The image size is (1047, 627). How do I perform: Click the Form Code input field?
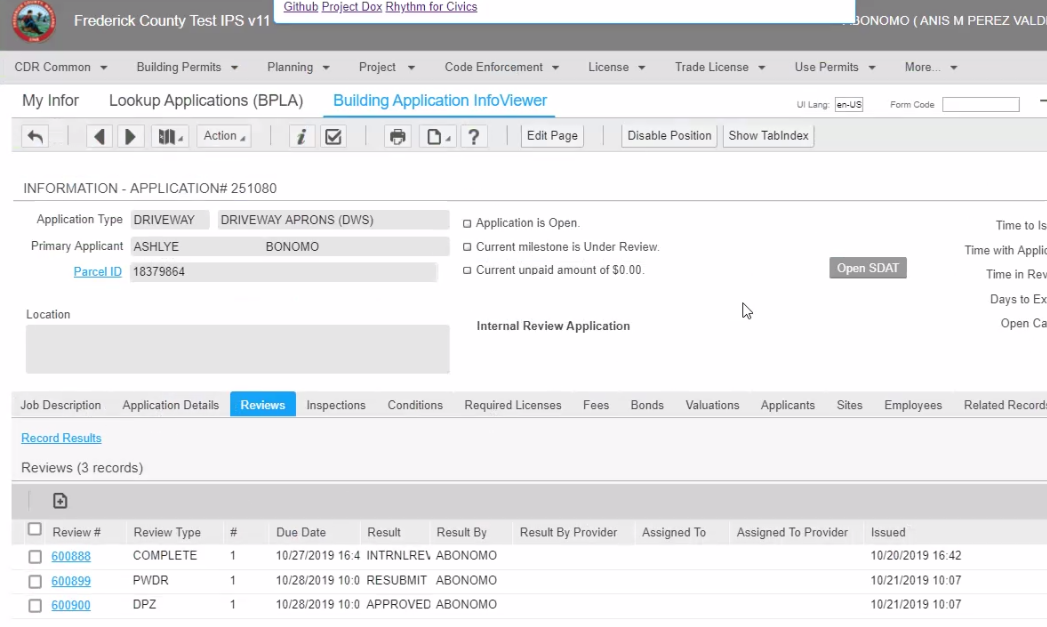tap(981, 105)
